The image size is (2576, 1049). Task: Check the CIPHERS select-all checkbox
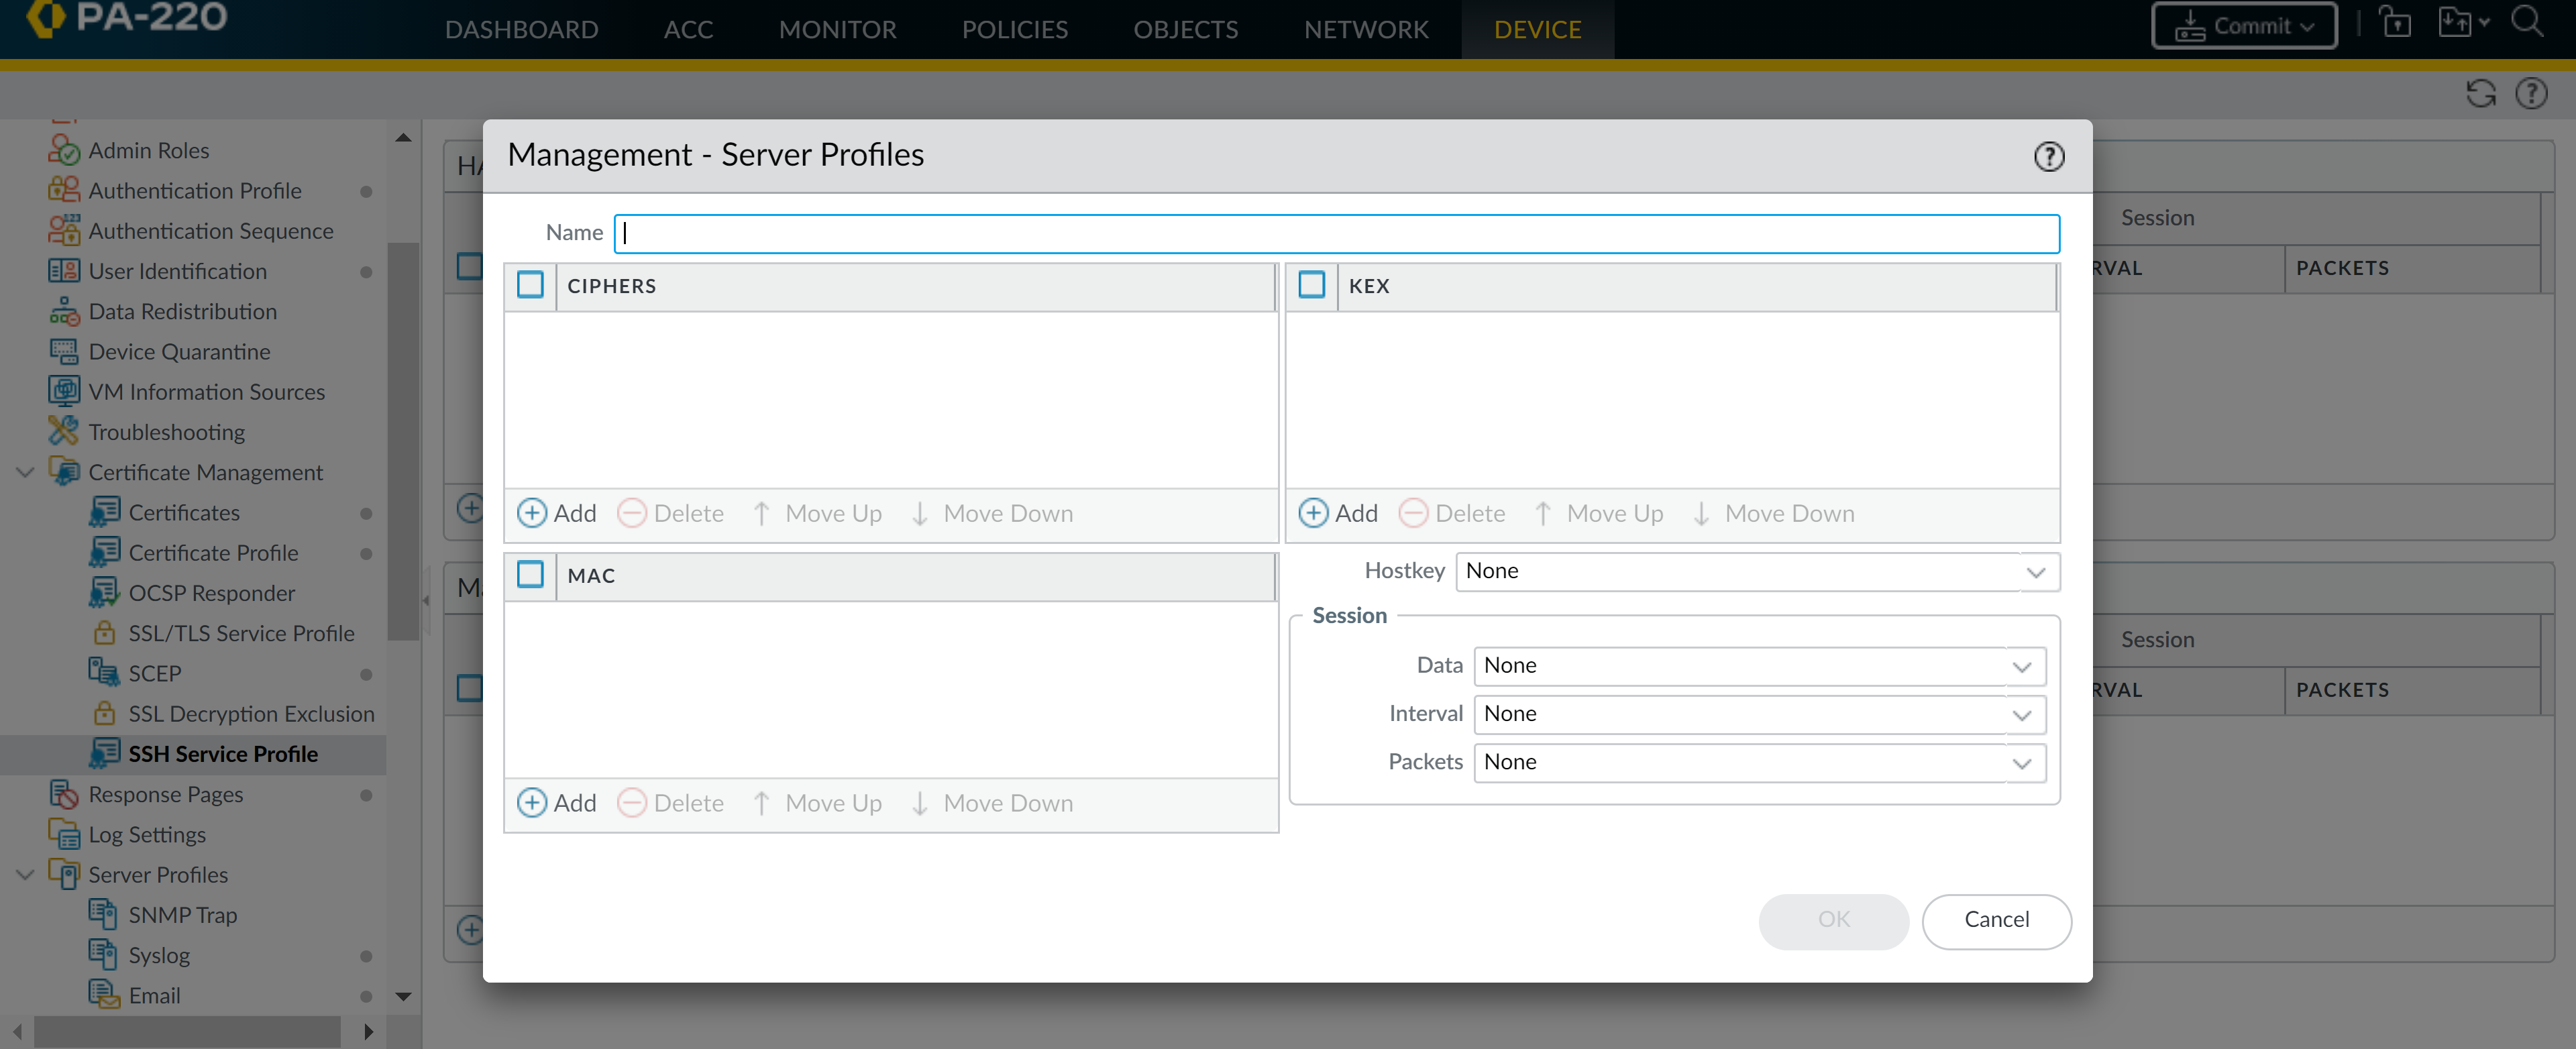tap(530, 285)
